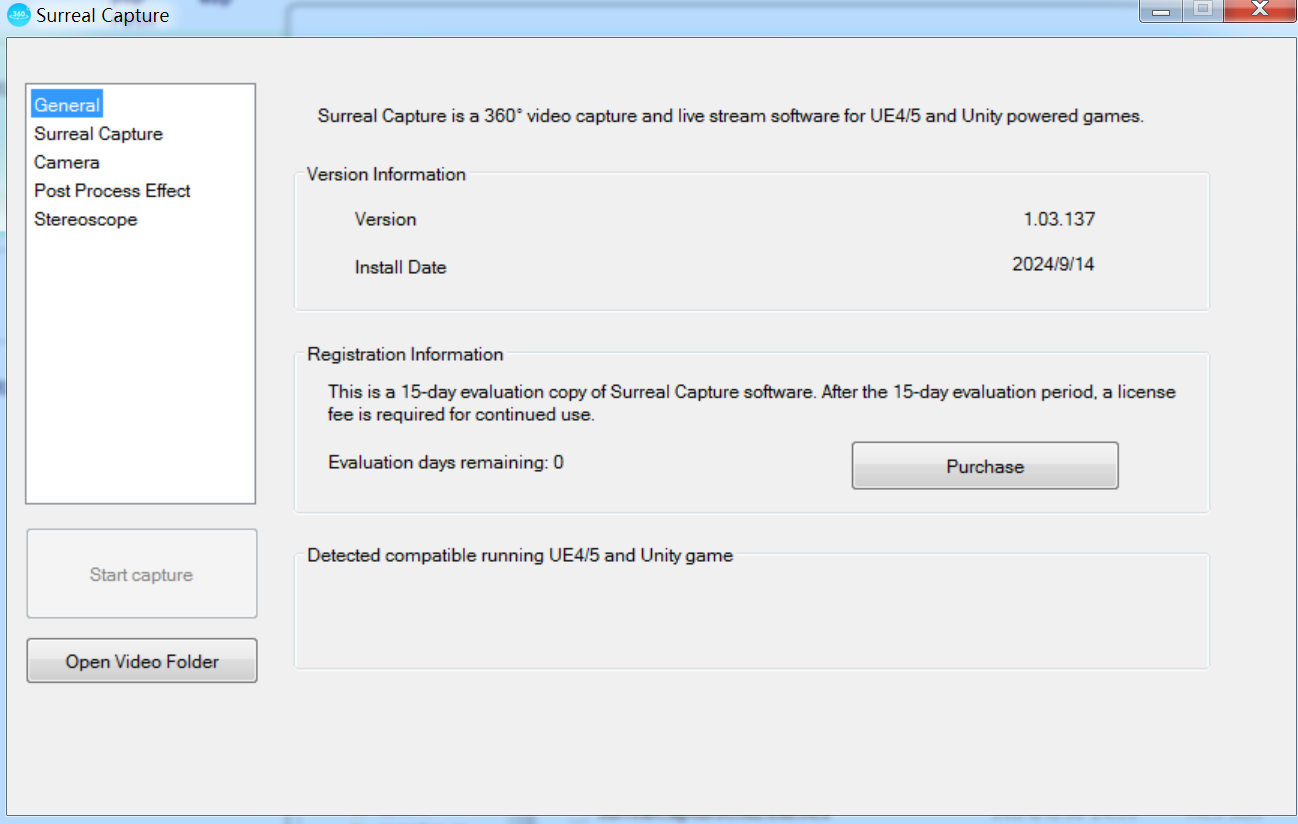Click the version number 1.03.137
This screenshot has width=1298, height=824.
tap(1058, 219)
